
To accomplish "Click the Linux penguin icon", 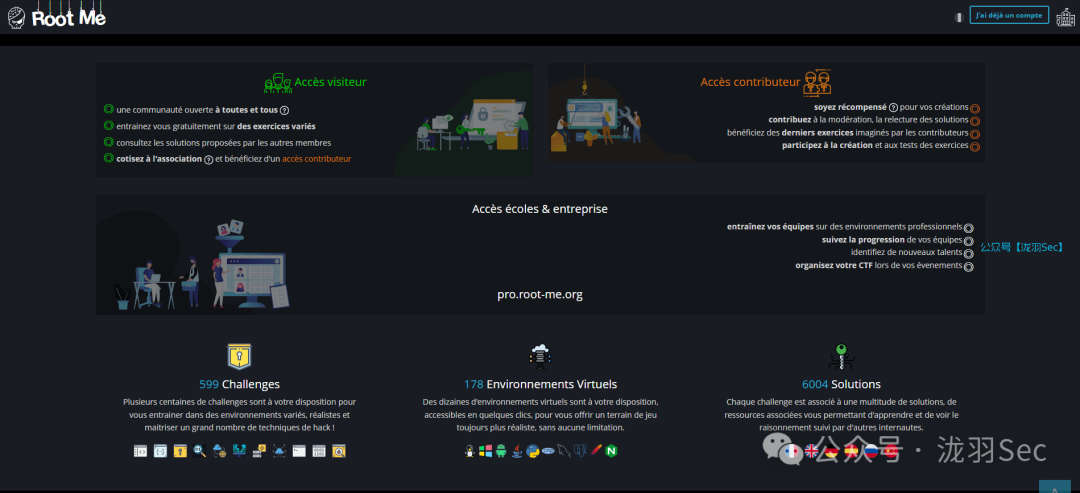I will pos(470,451).
